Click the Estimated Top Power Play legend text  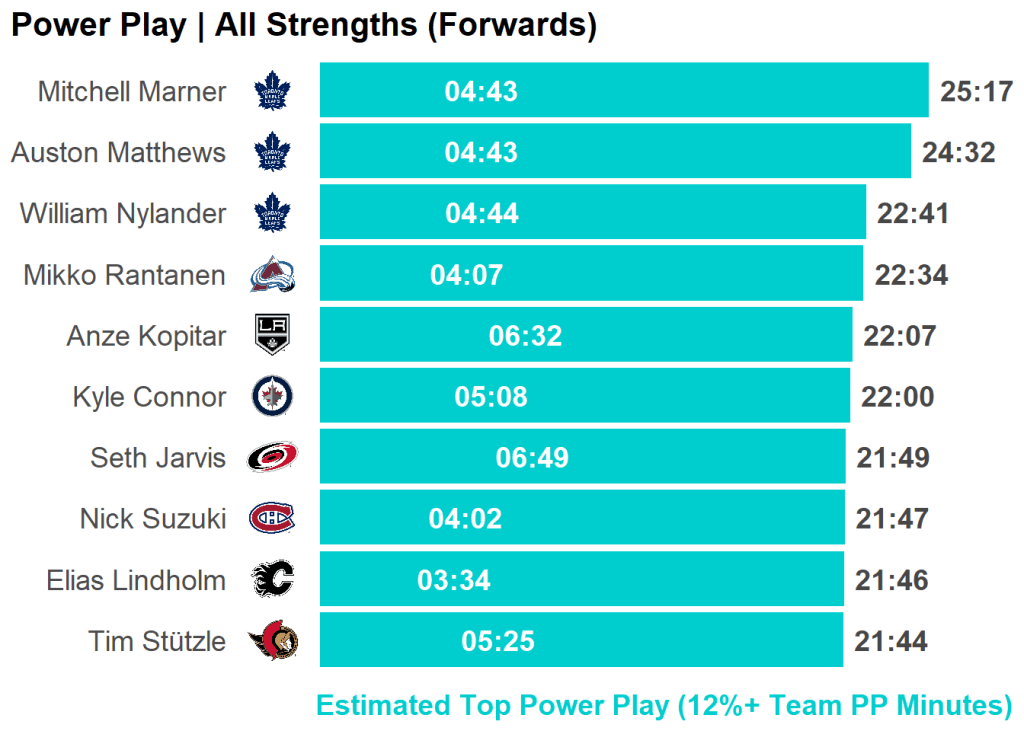(x=664, y=706)
